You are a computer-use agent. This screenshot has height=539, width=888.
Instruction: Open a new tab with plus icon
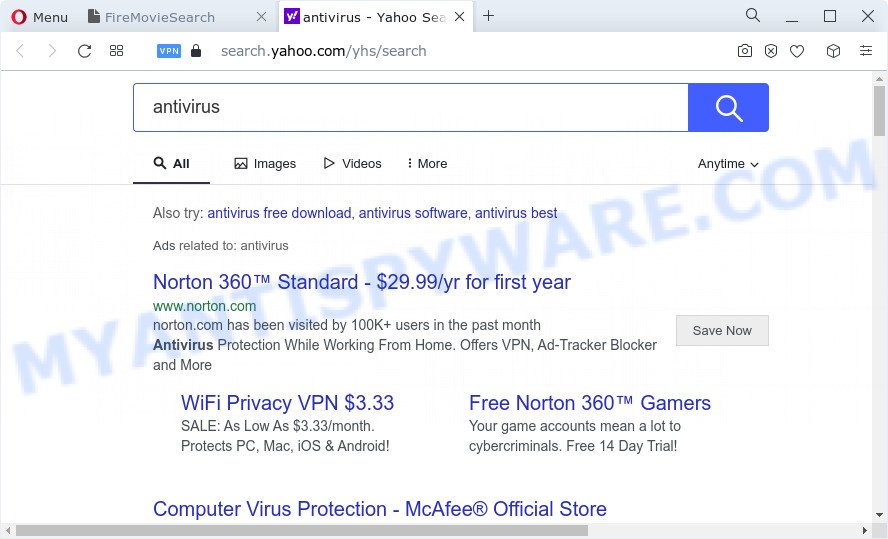pyautogui.click(x=488, y=16)
